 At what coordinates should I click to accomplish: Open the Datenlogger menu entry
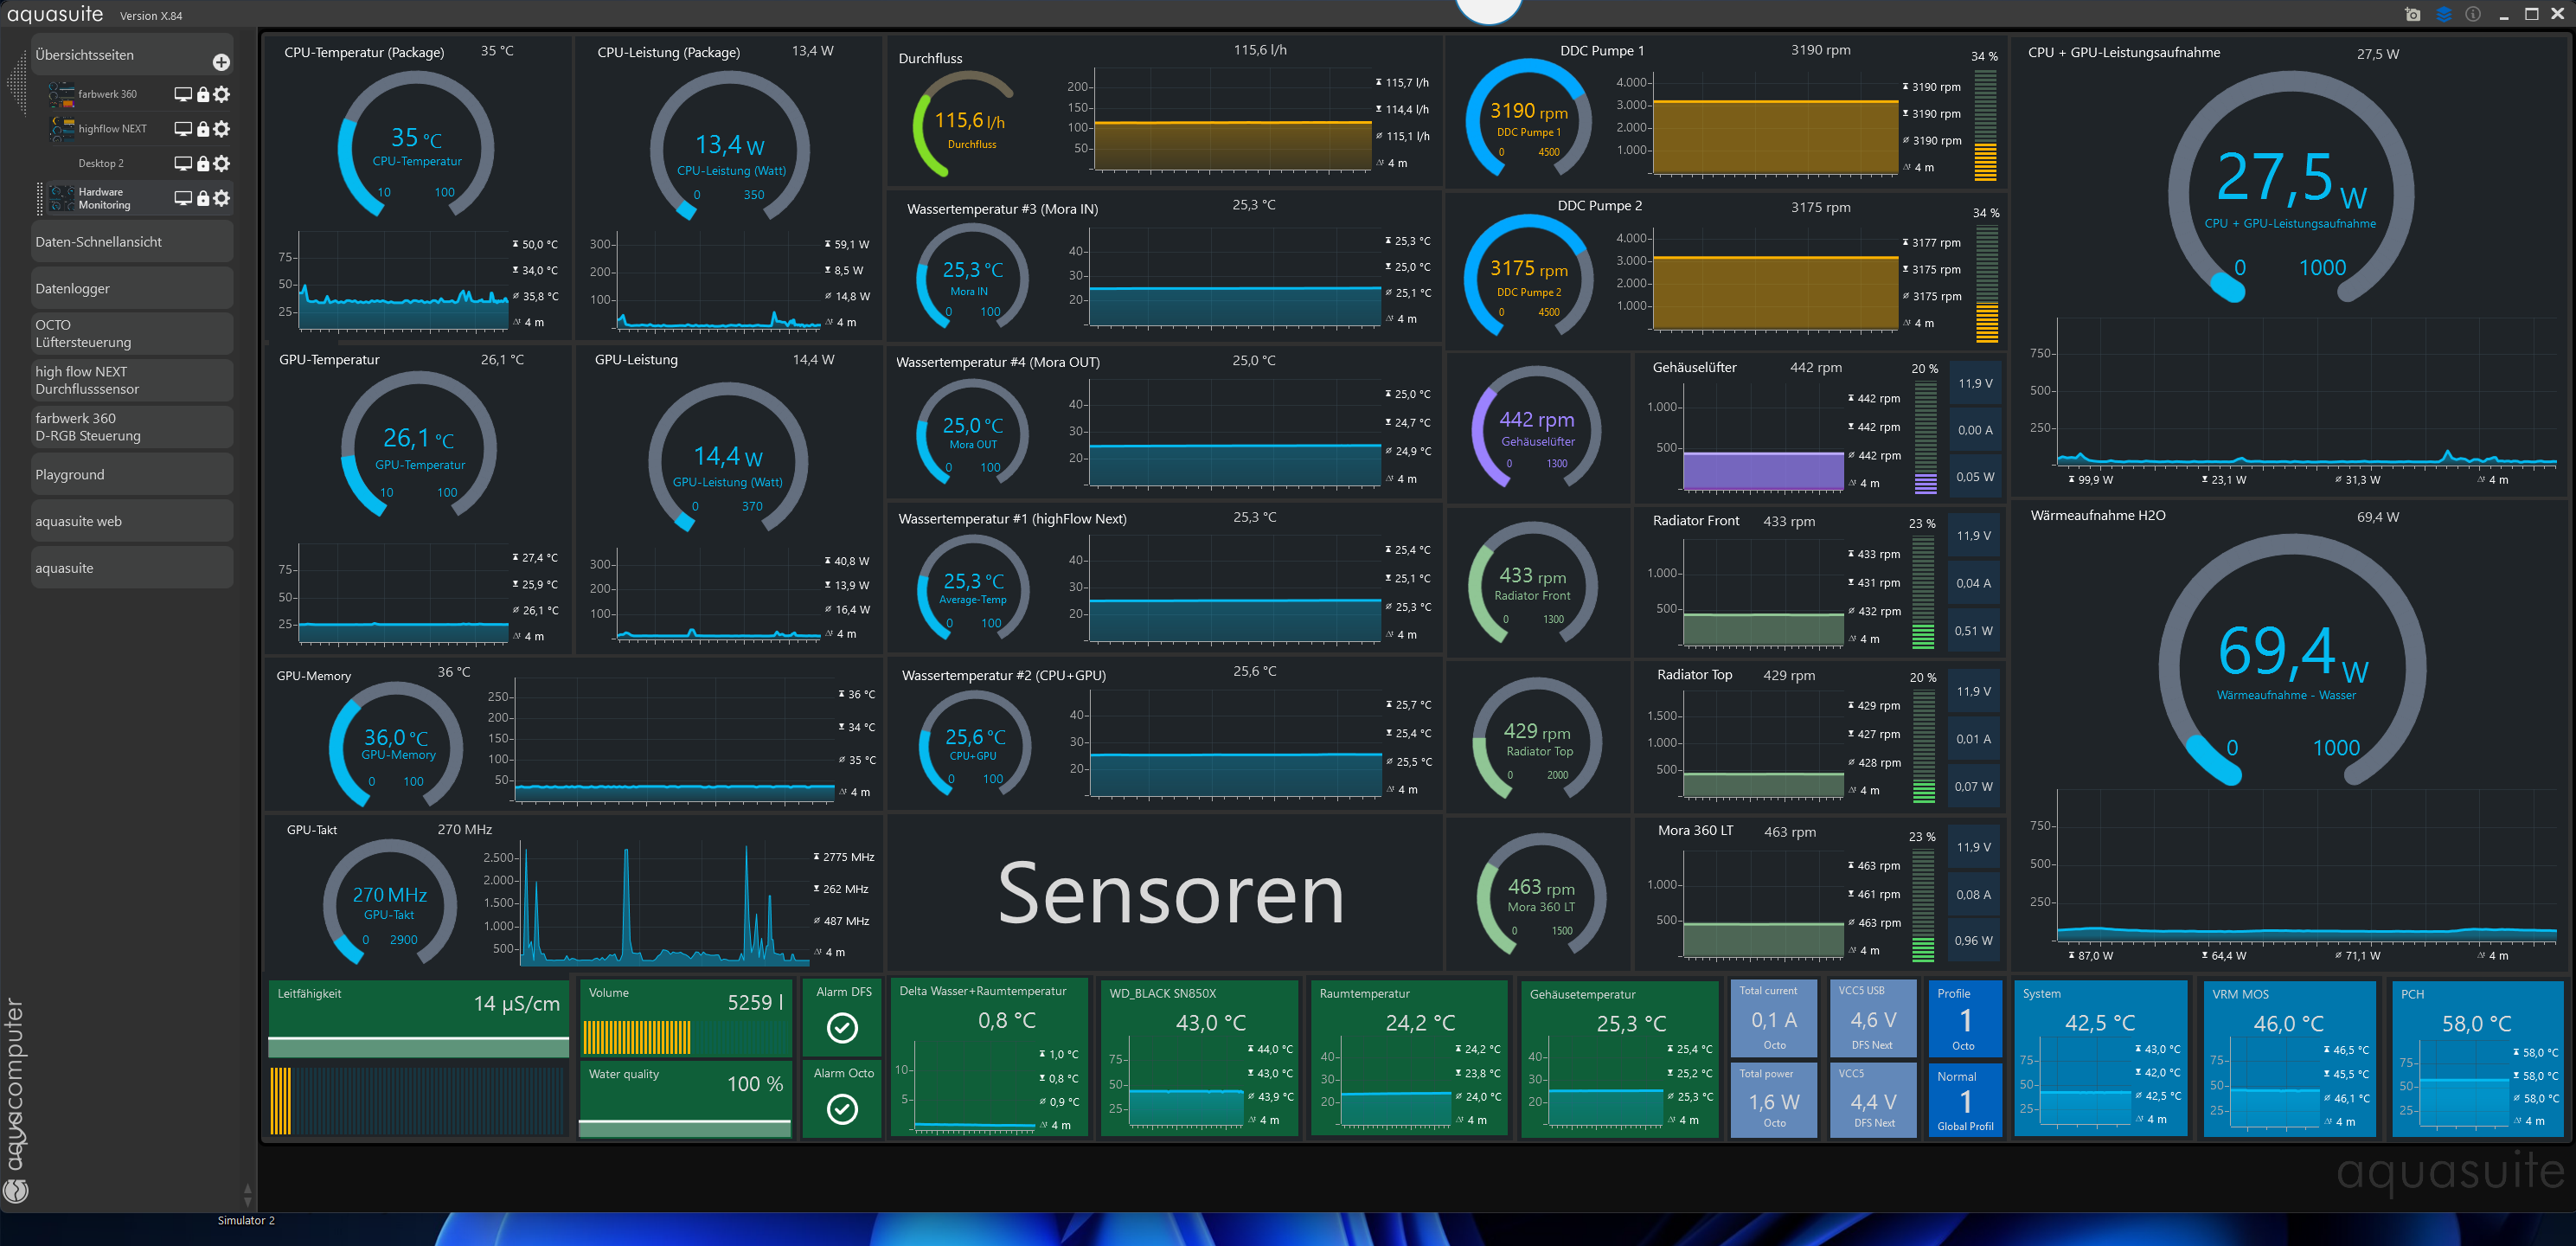(x=132, y=288)
